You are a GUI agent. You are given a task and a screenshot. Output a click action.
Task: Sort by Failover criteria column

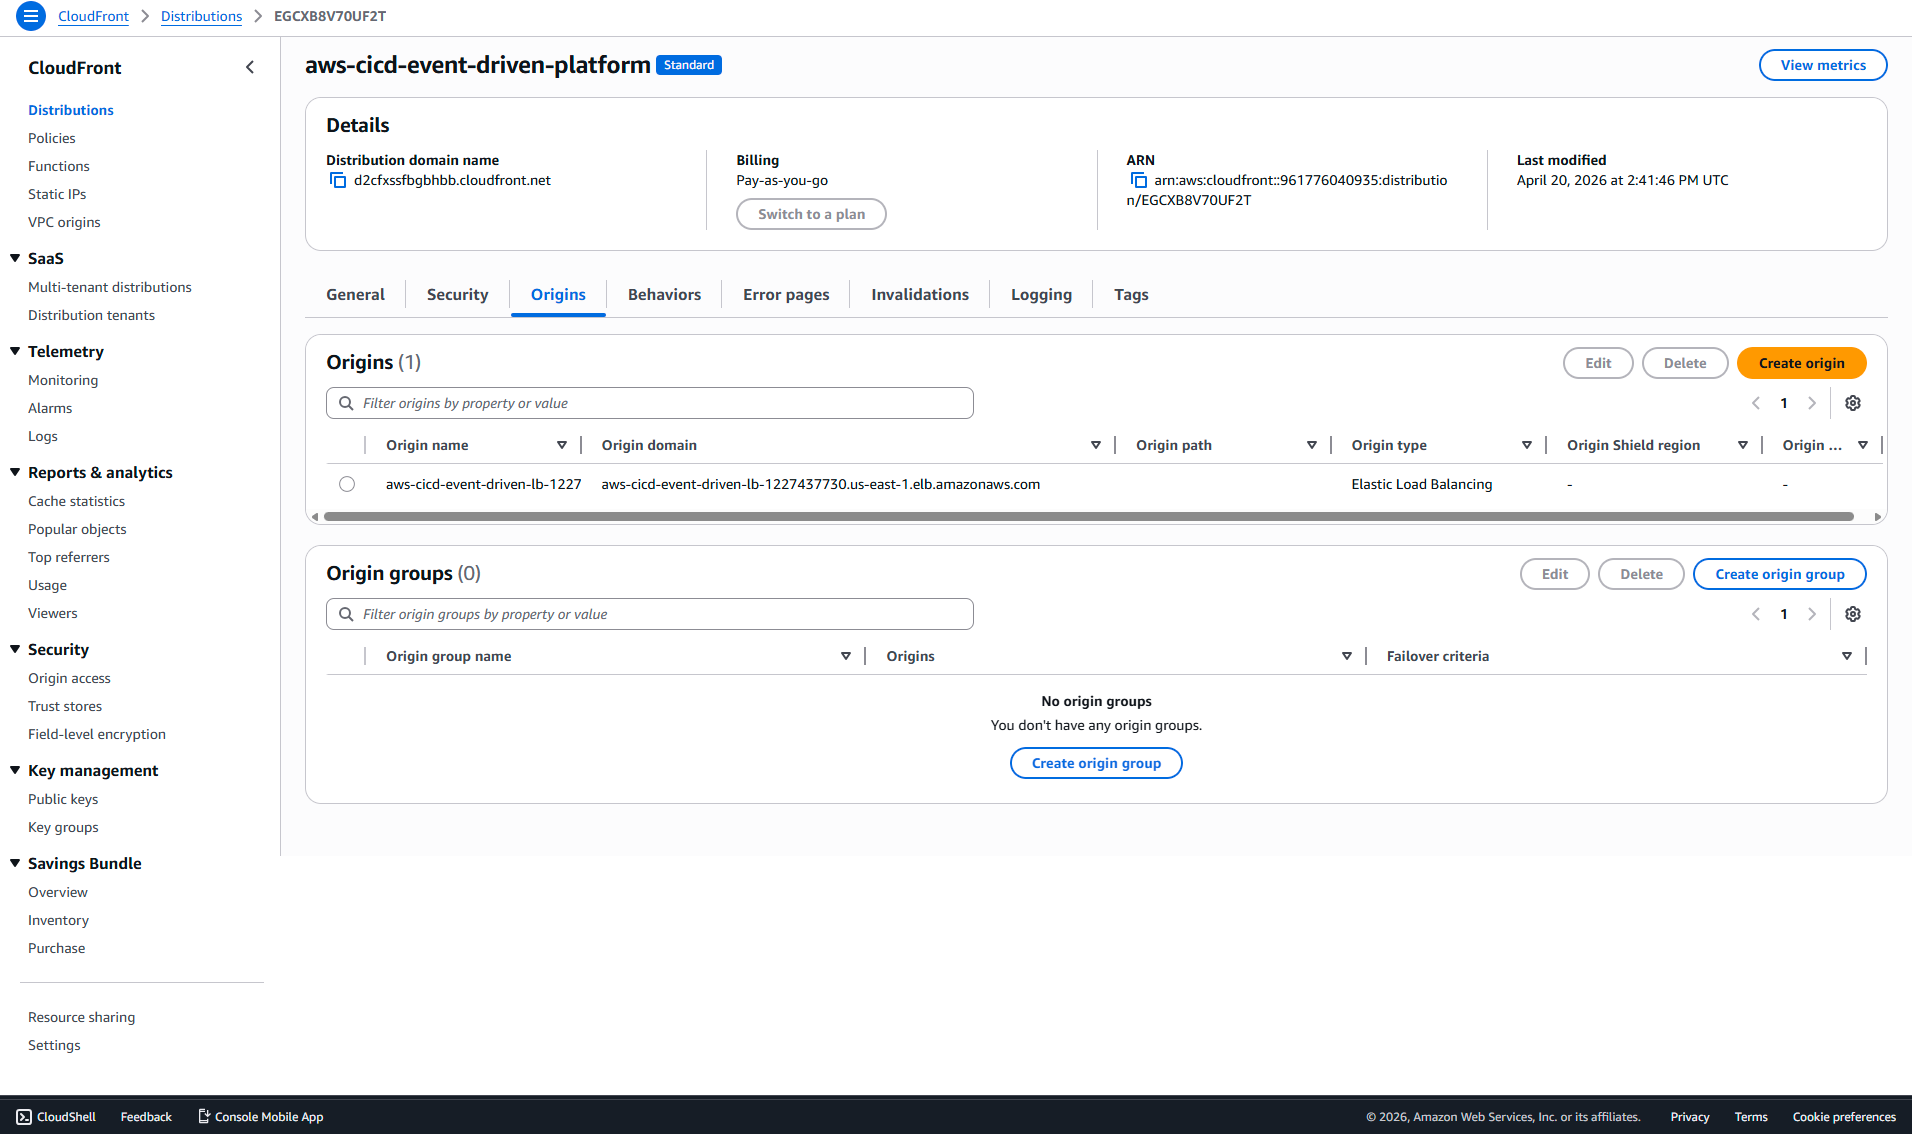point(1847,656)
